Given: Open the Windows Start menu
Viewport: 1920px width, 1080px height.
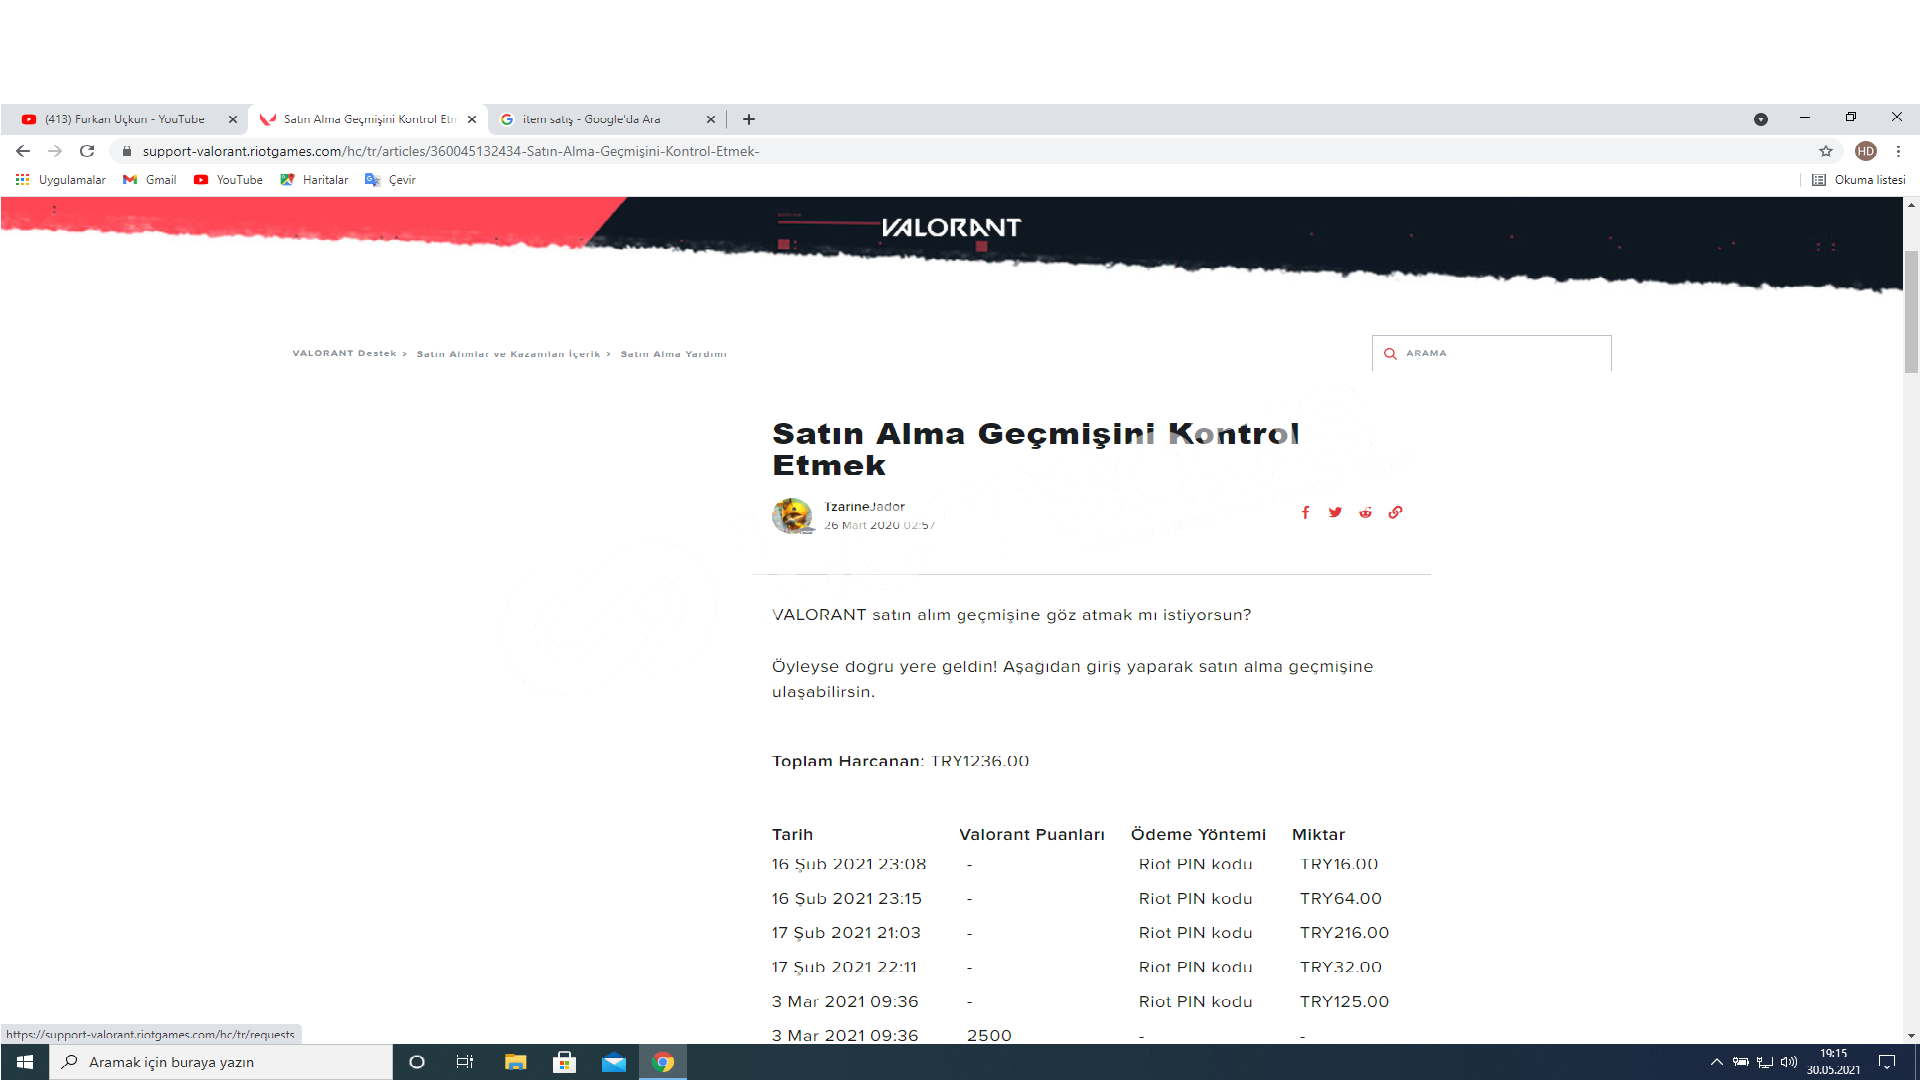Looking at the screenshot, I should (25, 1062).
